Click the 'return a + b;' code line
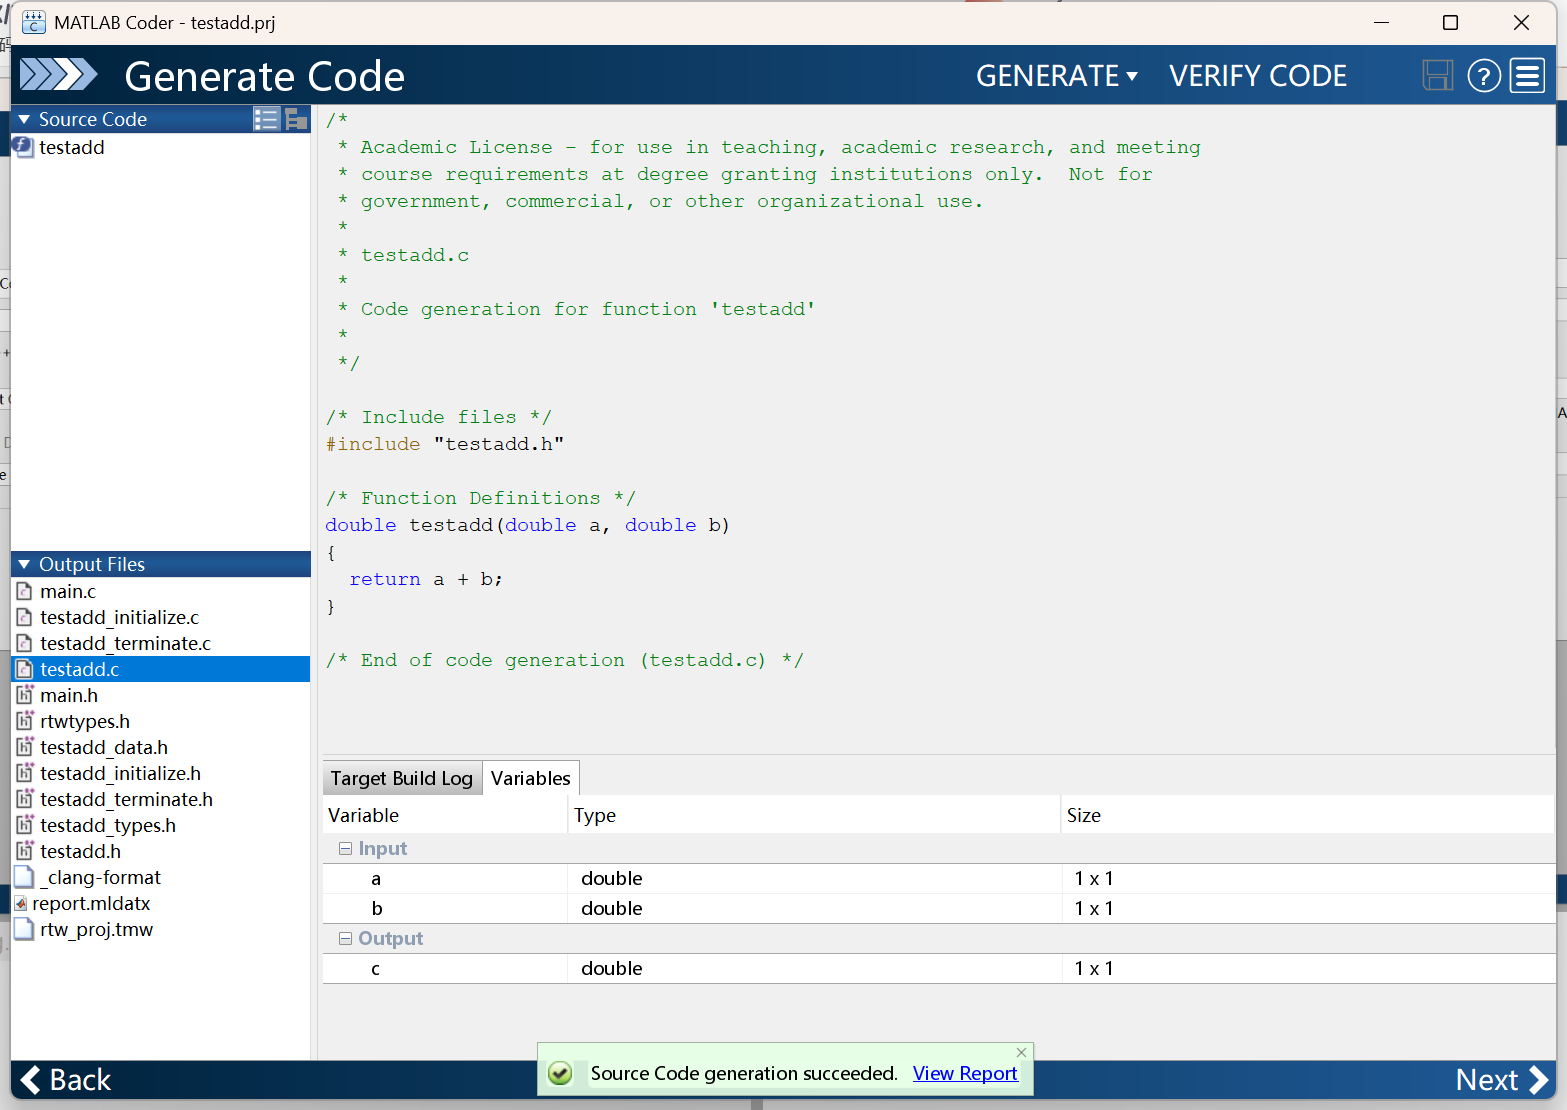This screenshot has height=1110, width=1567. tap(426, 579)
